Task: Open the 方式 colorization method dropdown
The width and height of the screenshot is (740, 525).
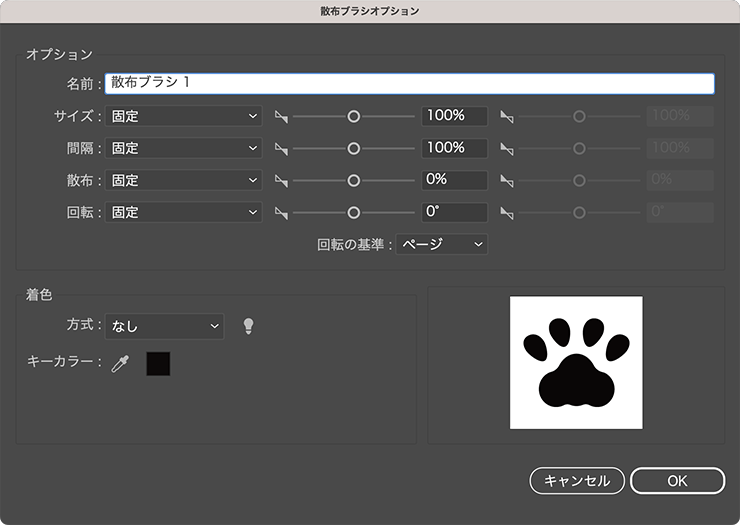Action: tap(165, 326)
